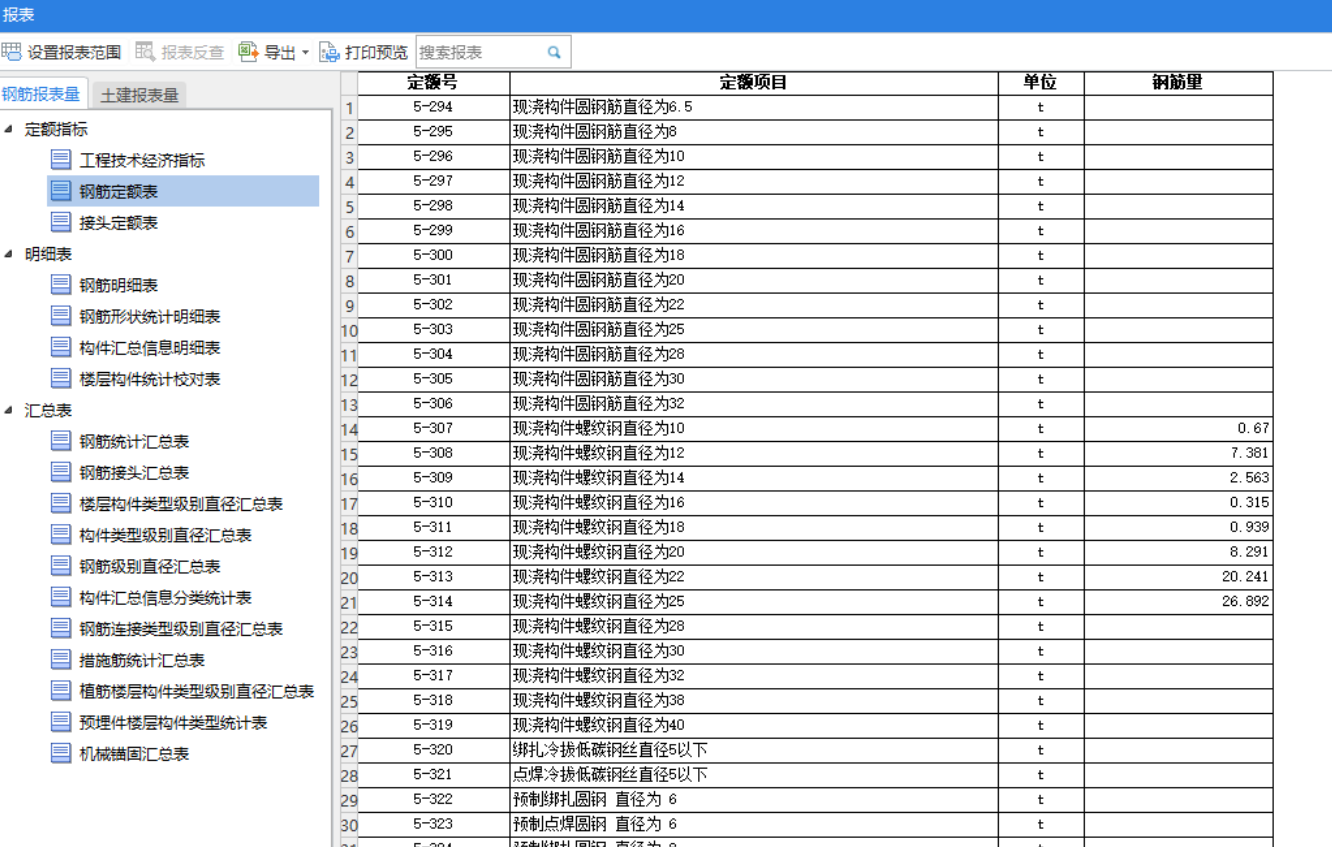1332x847 pixels.
Task: Click the icon beside 楼层构件类型级别直径汇总表
Action: coord(61,503)
